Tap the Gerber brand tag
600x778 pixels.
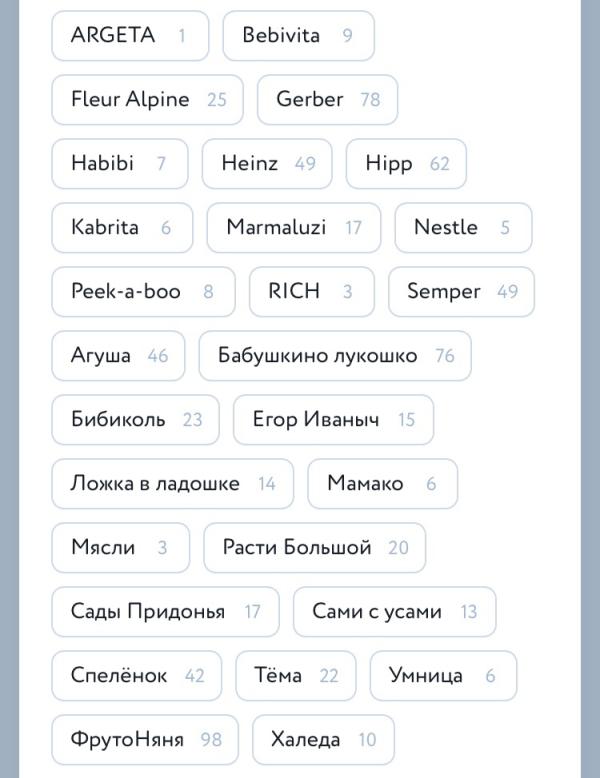(x=327, y=100)
